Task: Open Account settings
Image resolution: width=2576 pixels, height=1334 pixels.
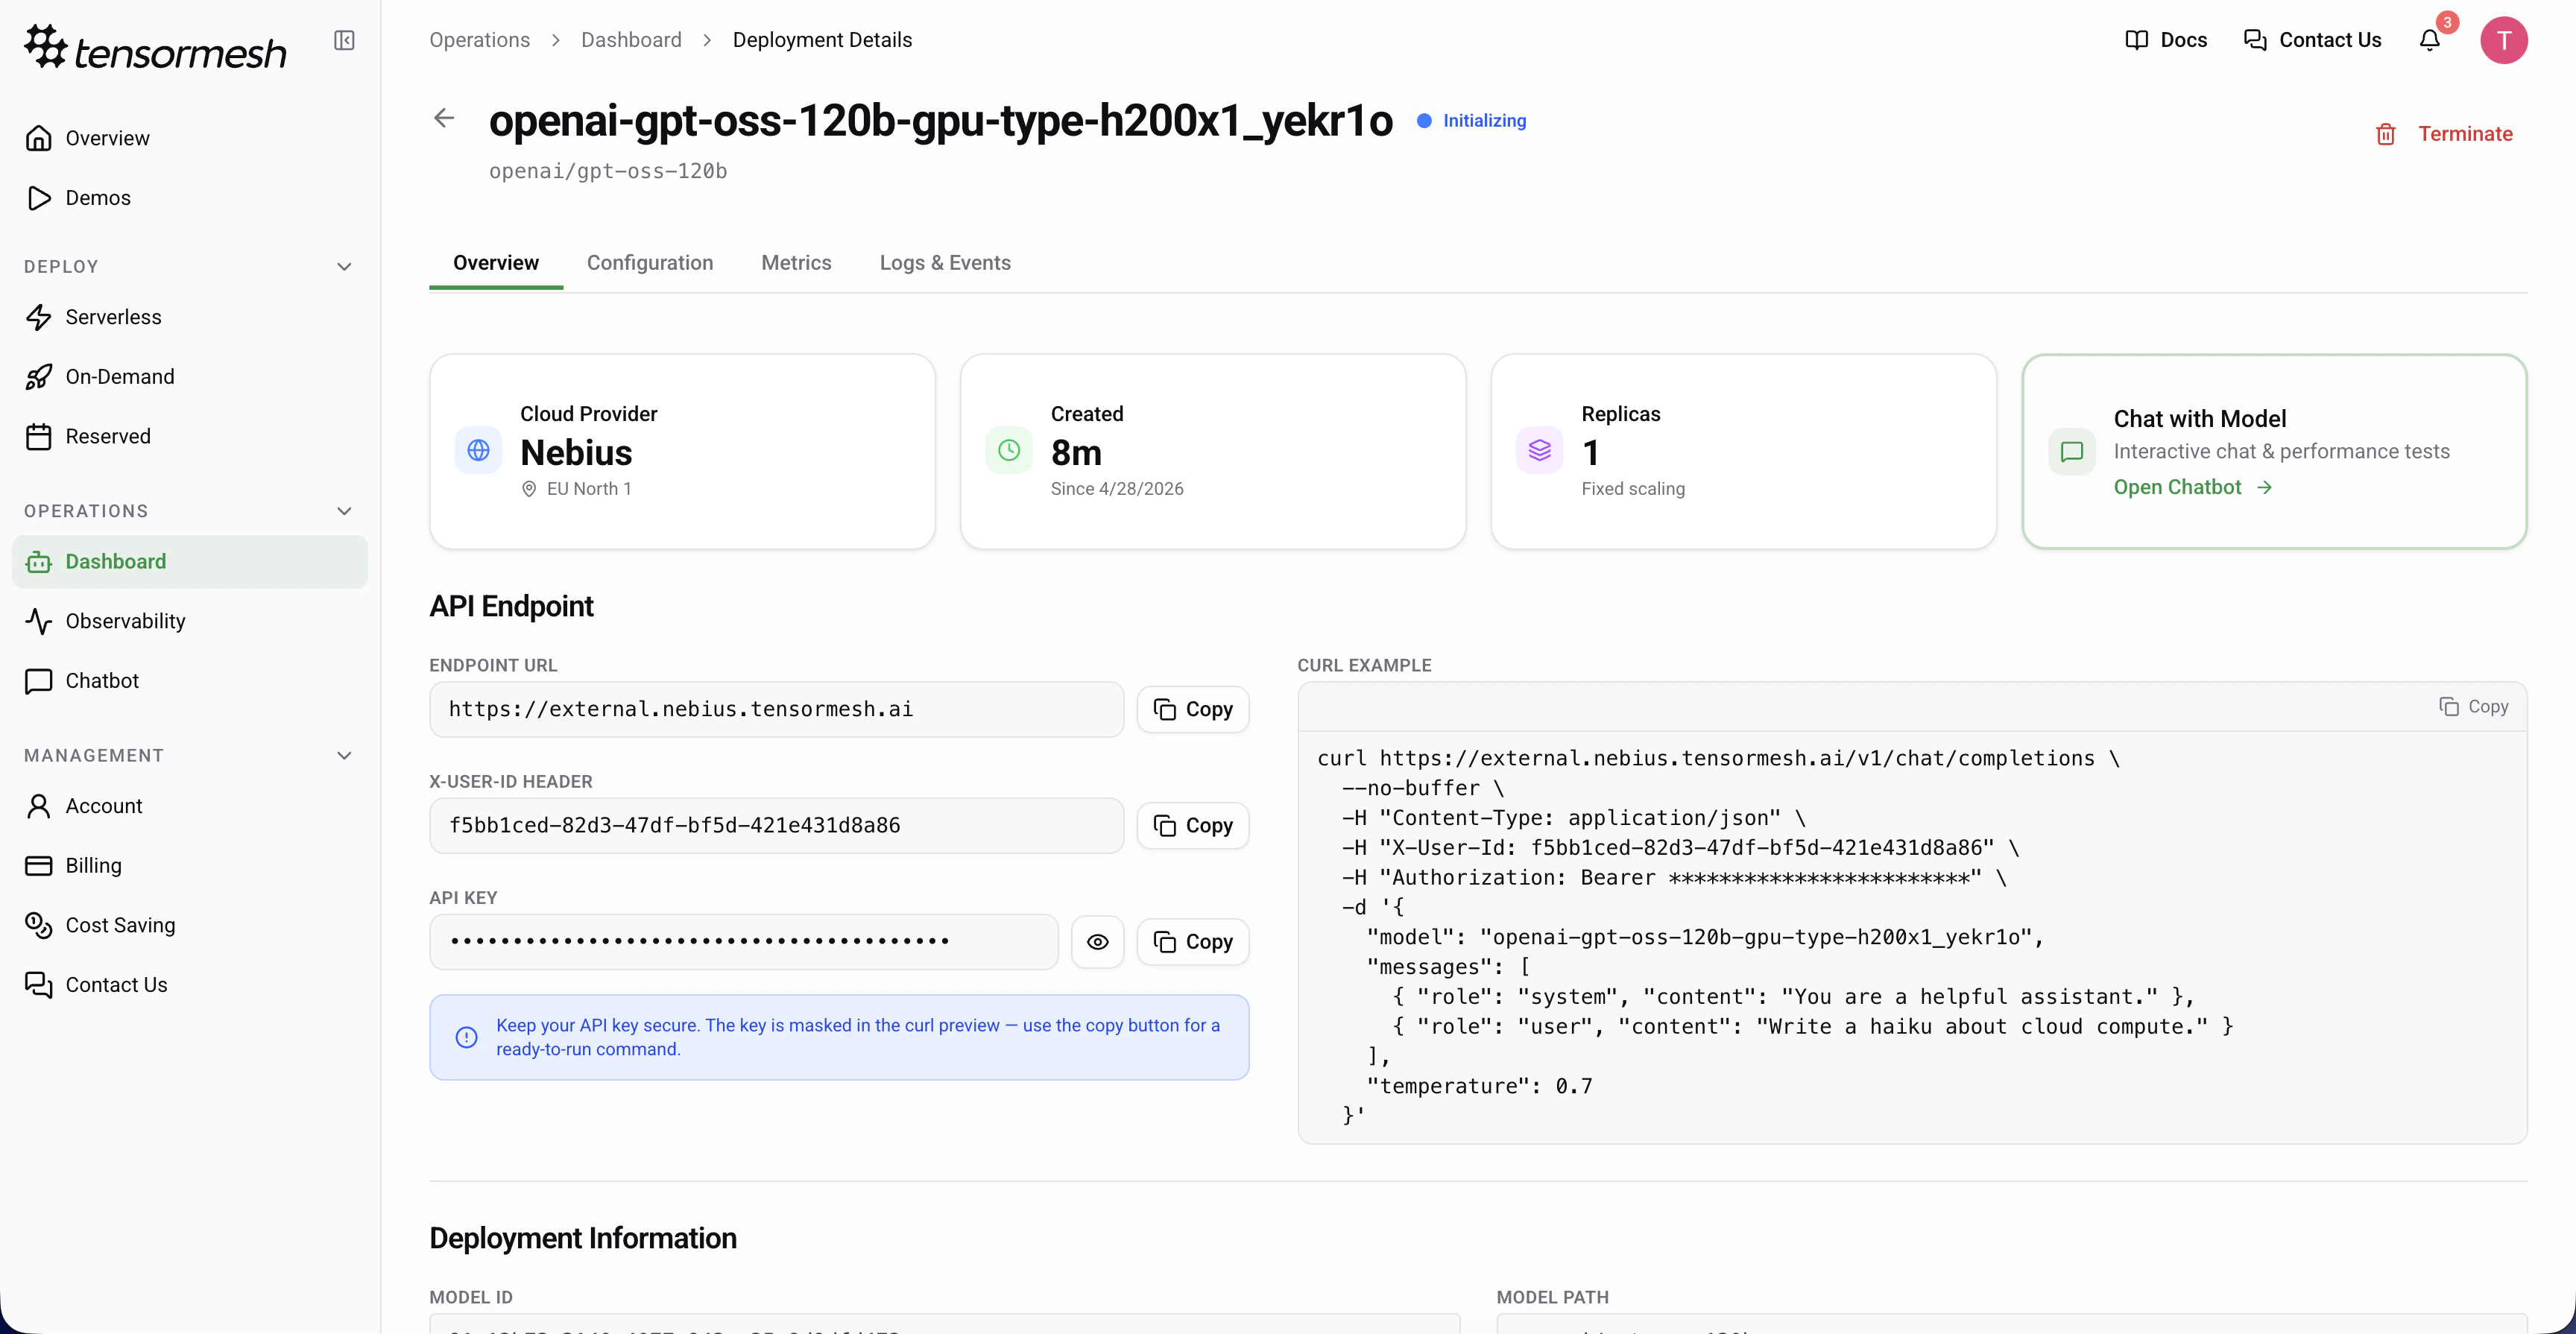Action: (x=190, y=806)
